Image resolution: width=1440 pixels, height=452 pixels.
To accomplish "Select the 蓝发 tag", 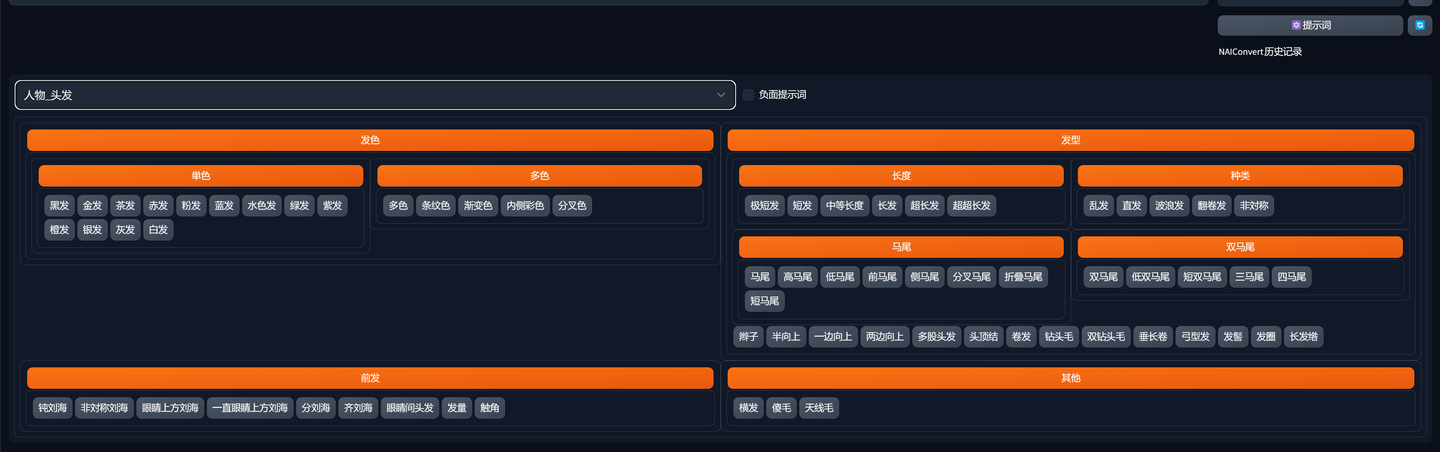I will pyautogui.click(x=224, y=206).
